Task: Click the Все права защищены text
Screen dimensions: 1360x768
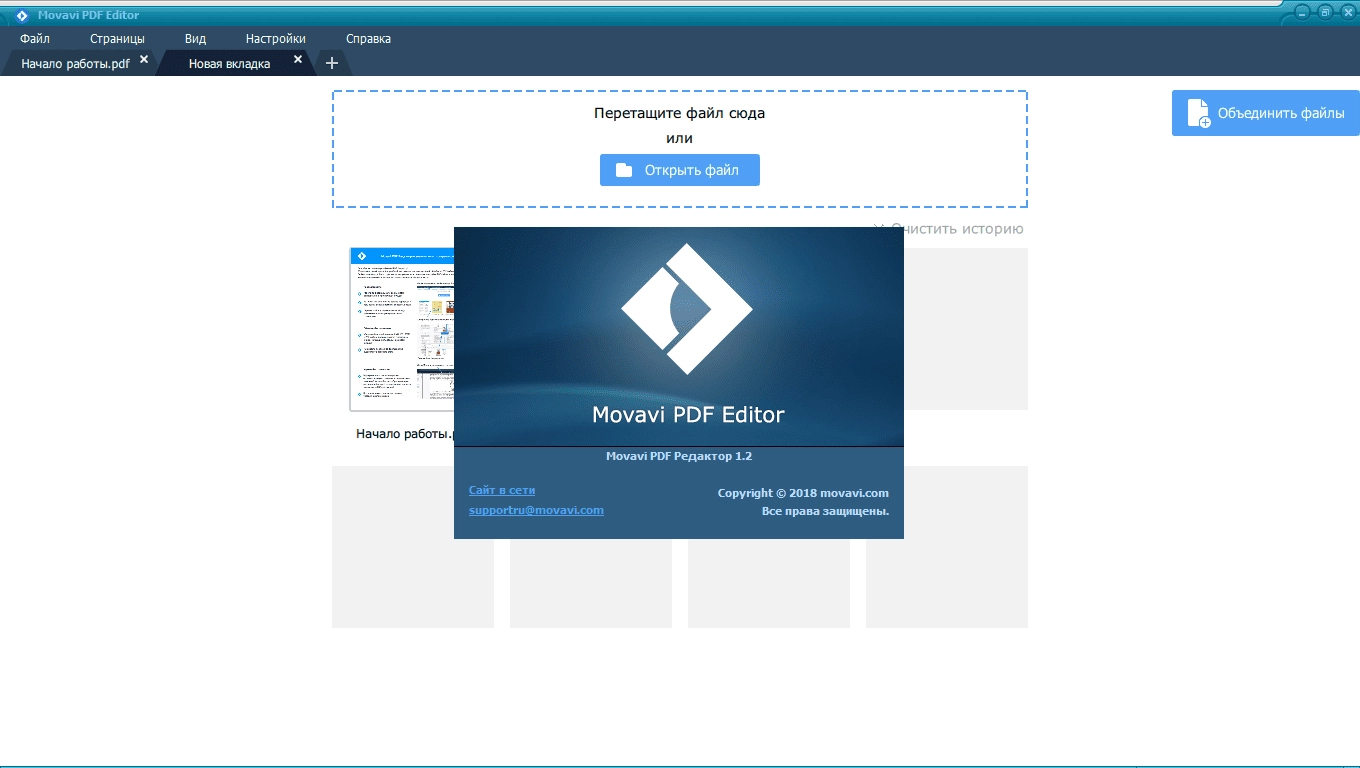Action: [x=826, y=511]
